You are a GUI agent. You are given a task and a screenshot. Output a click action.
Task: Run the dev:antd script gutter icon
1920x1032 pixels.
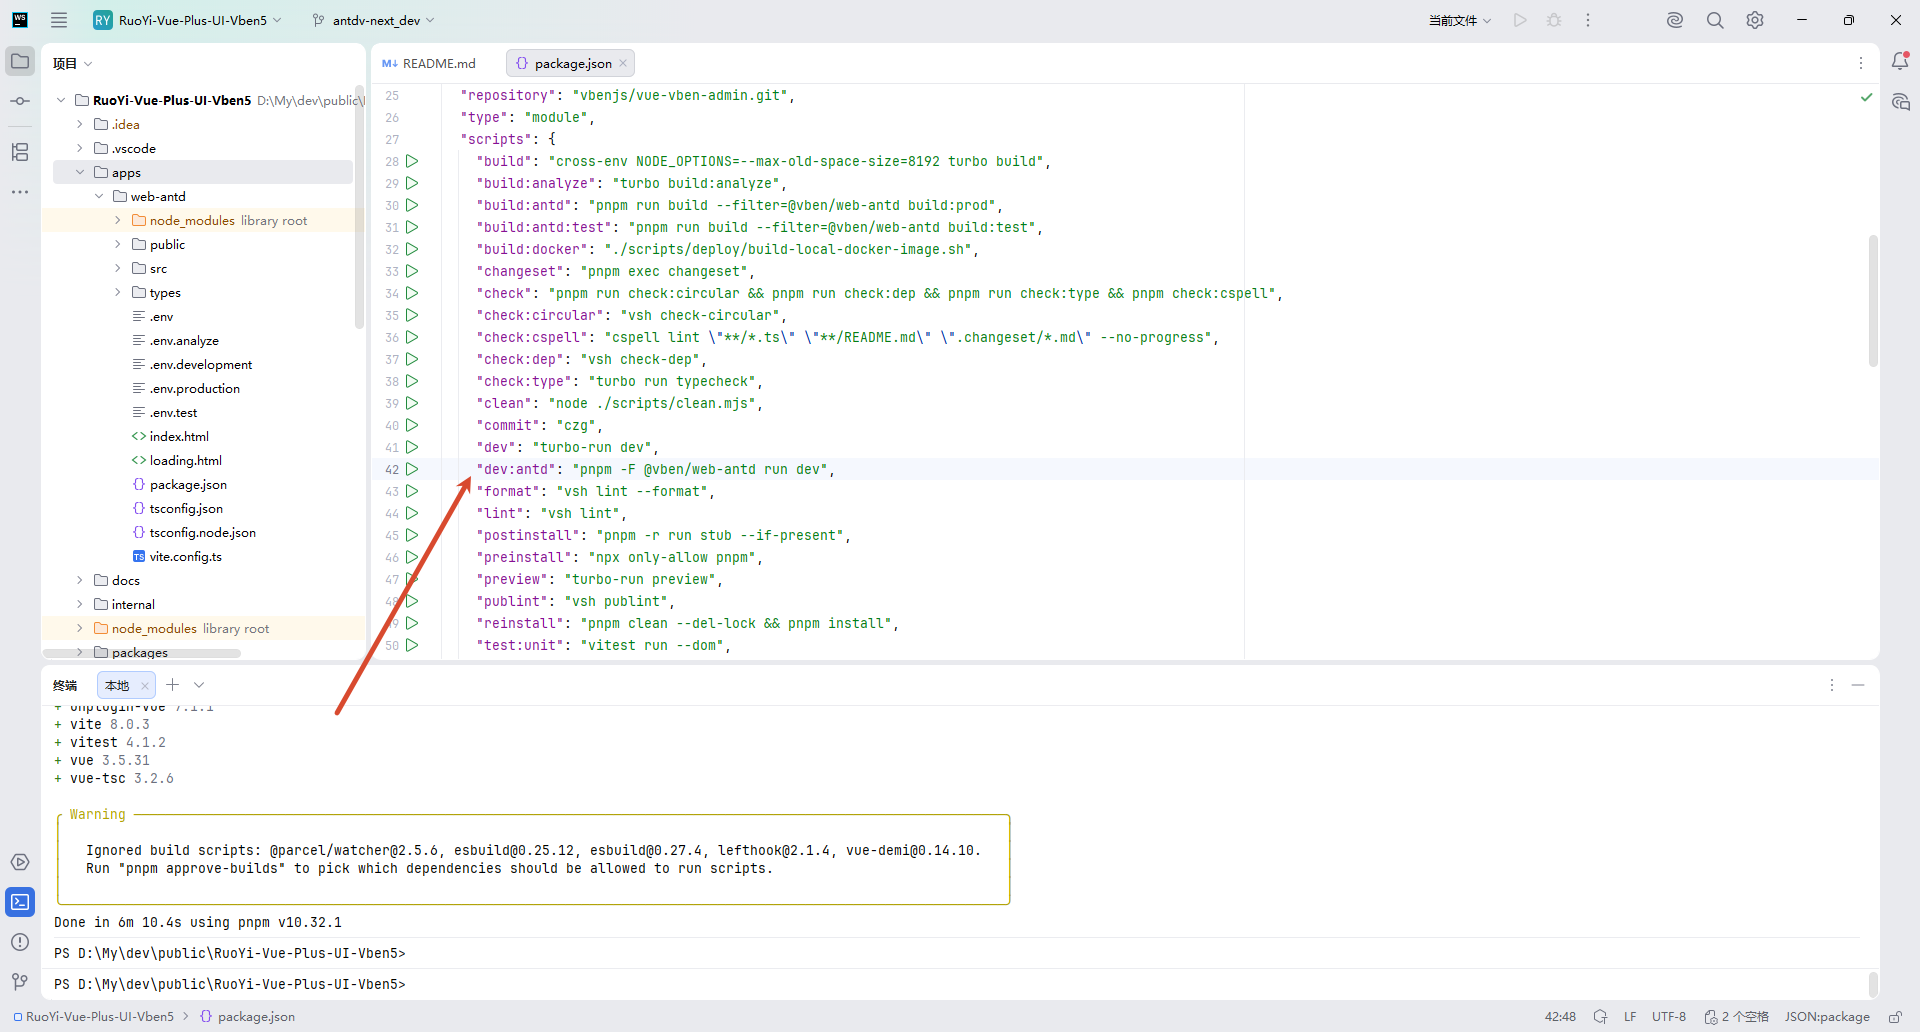tap(412, 469)
